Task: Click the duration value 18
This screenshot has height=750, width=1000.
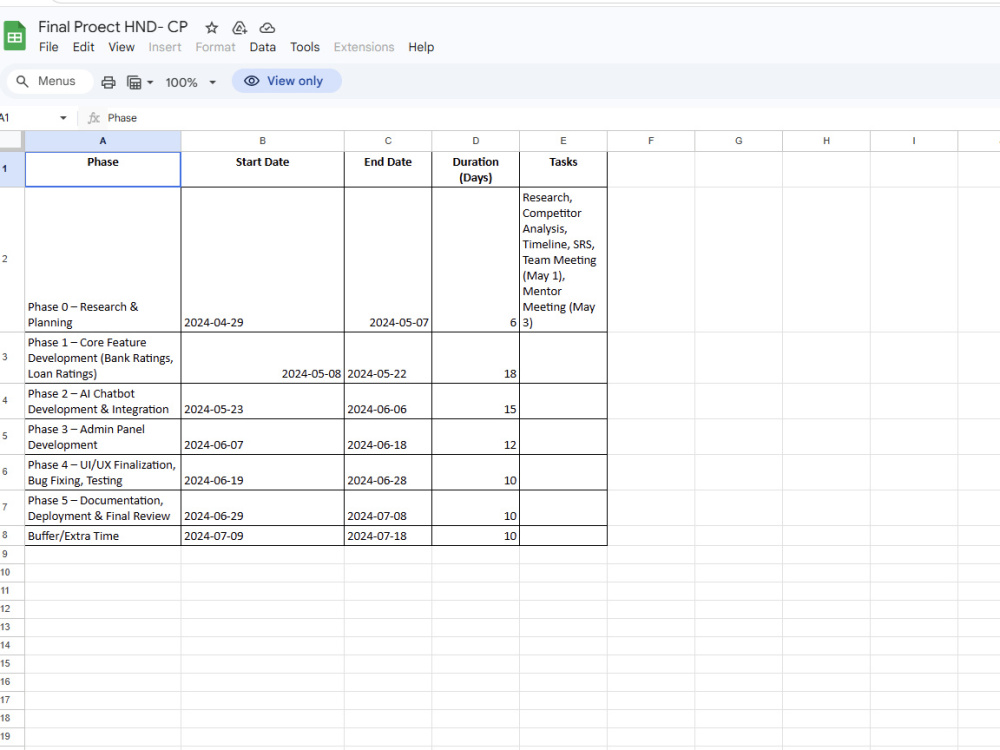Action: click(x=476, y=358)
